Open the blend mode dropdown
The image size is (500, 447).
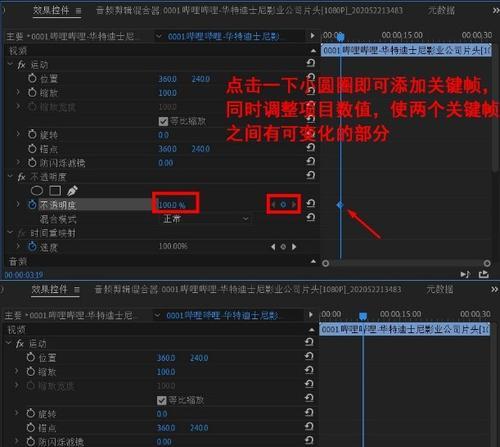[206, 219]
